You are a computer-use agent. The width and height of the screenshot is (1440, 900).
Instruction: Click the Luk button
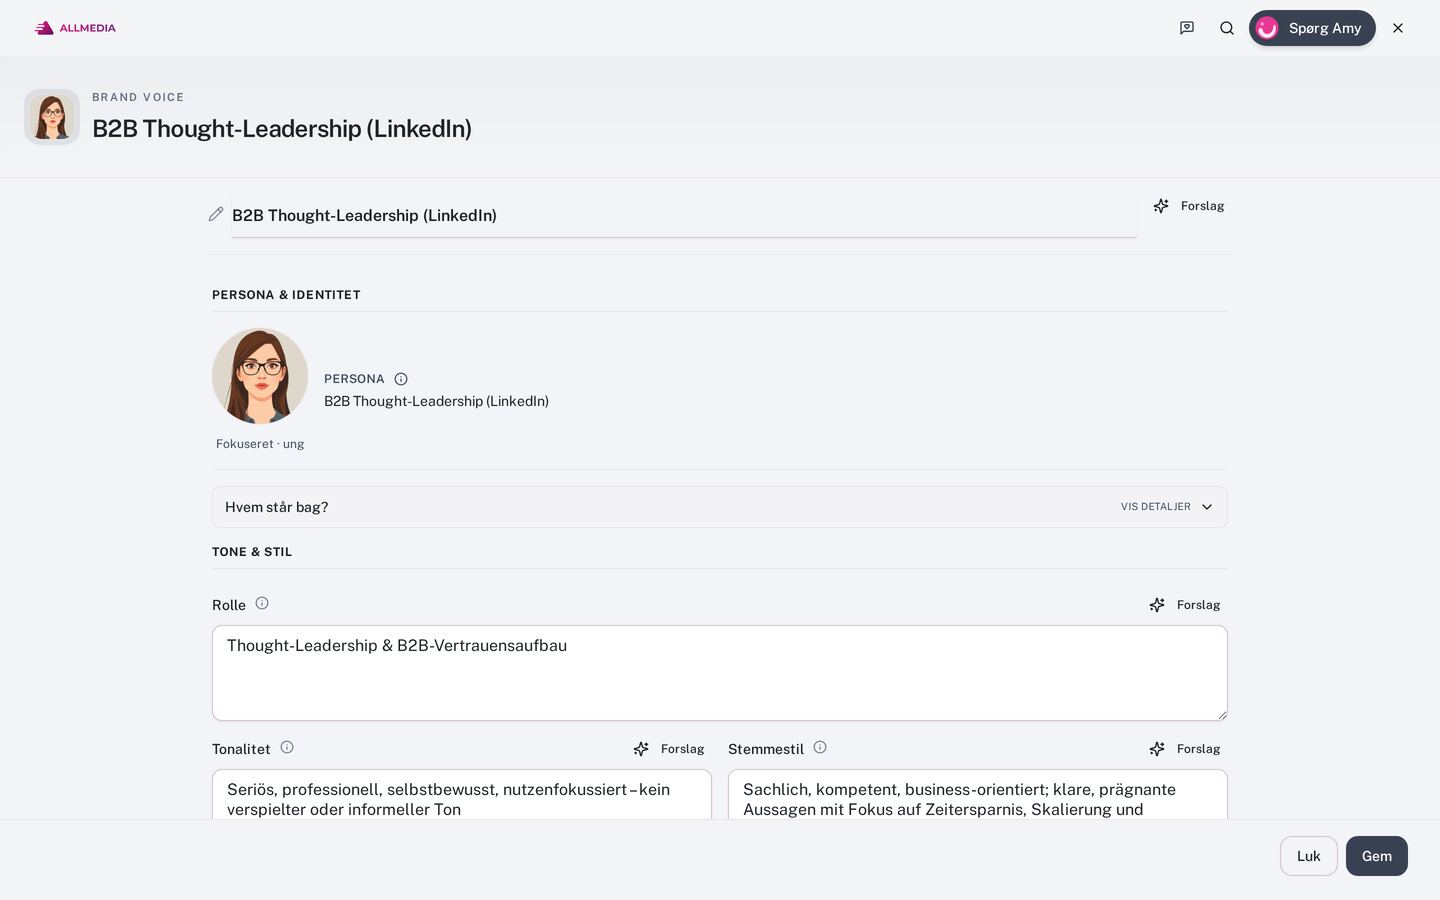pos(1309,856)
